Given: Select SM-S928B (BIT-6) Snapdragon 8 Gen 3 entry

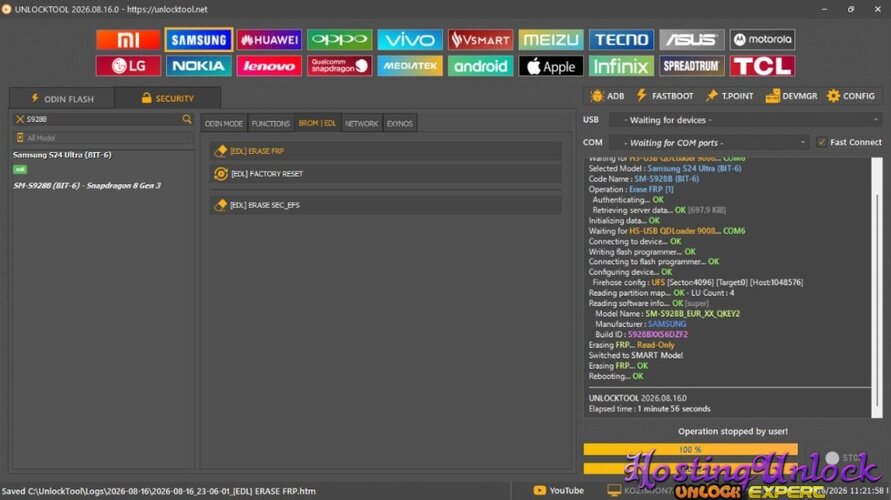Looking at the screenshot, I should pos(87,185).
